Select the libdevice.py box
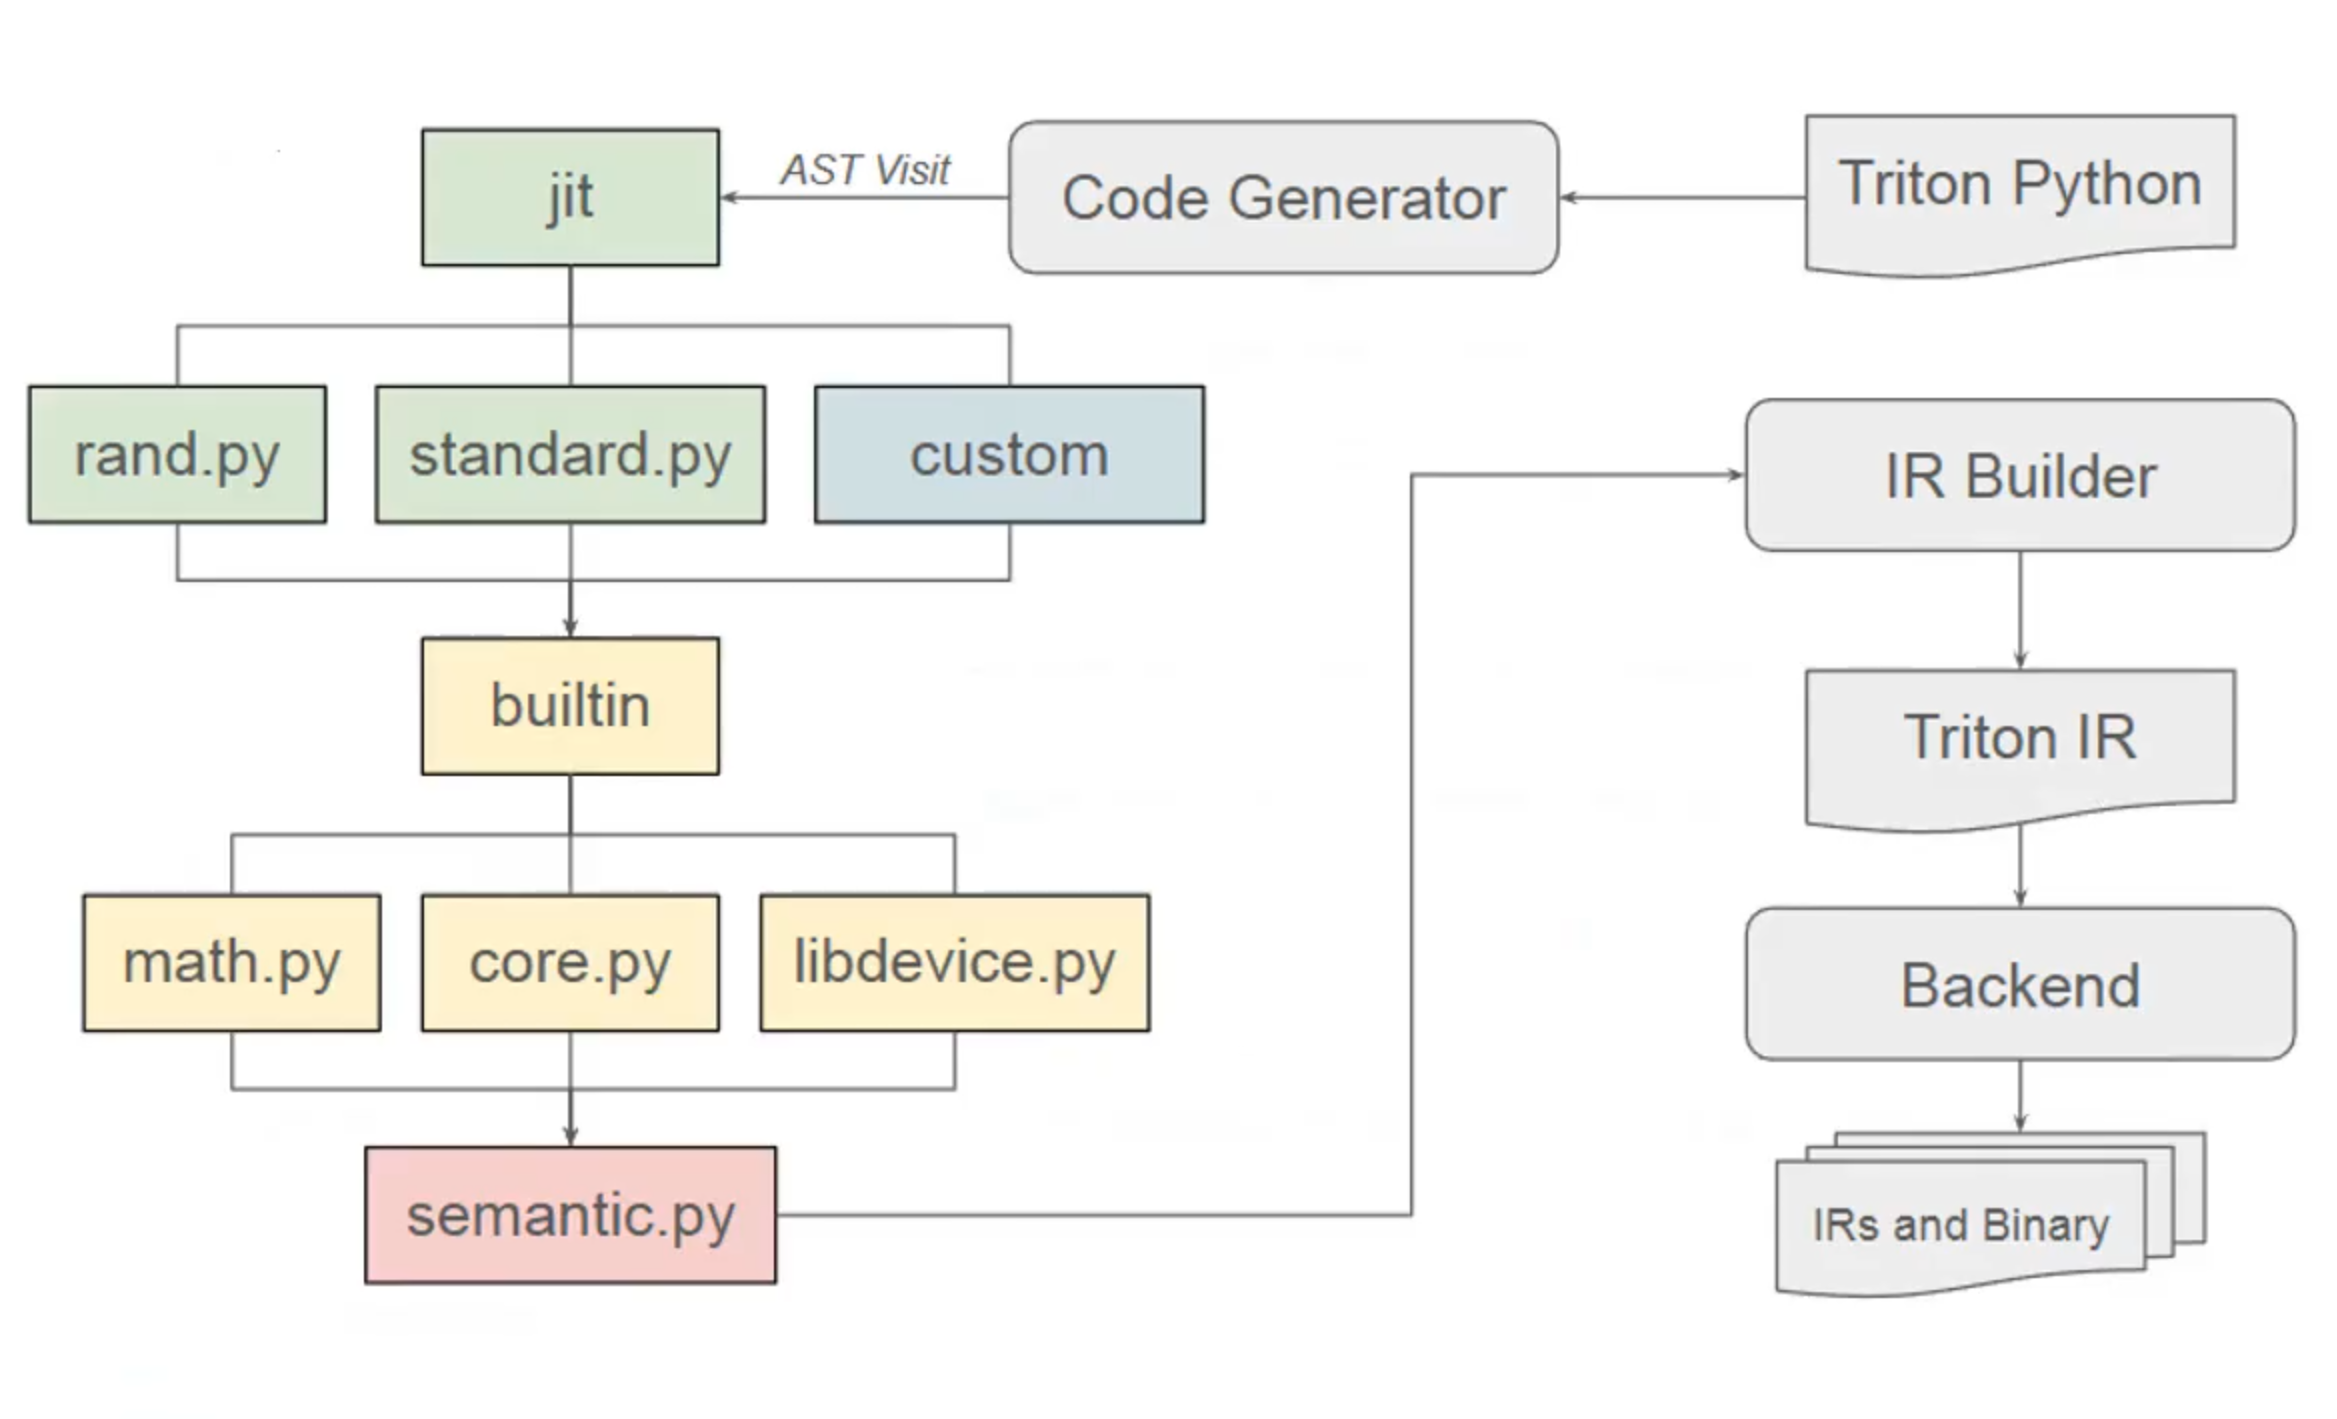Viewport: 2337px width, 1419px height. coord(955,962)
